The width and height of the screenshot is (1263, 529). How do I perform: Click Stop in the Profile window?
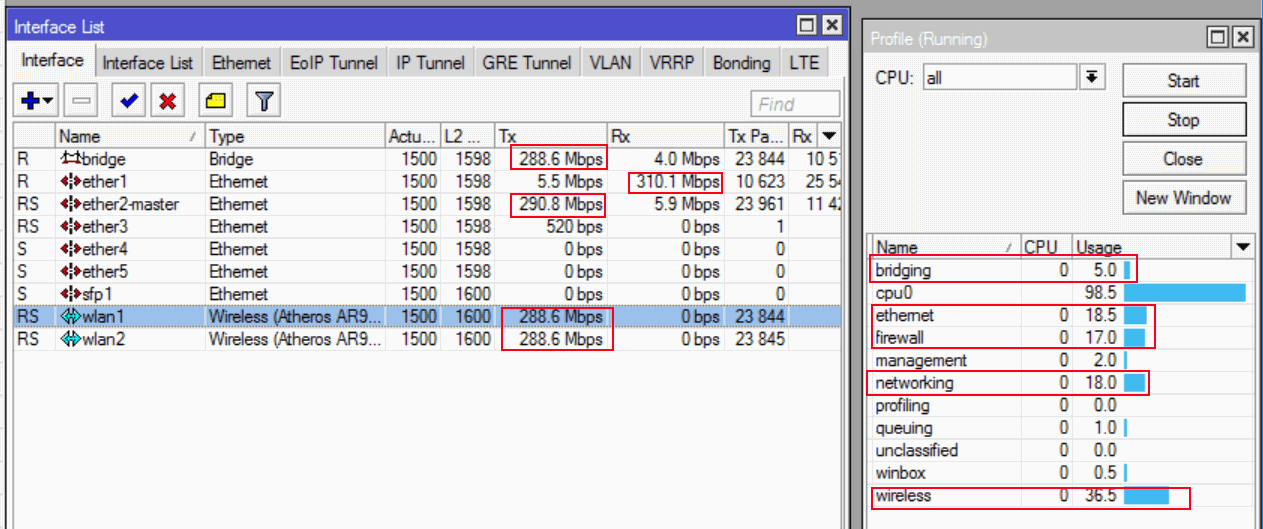pyautogui.click(x=1184, y=120)
